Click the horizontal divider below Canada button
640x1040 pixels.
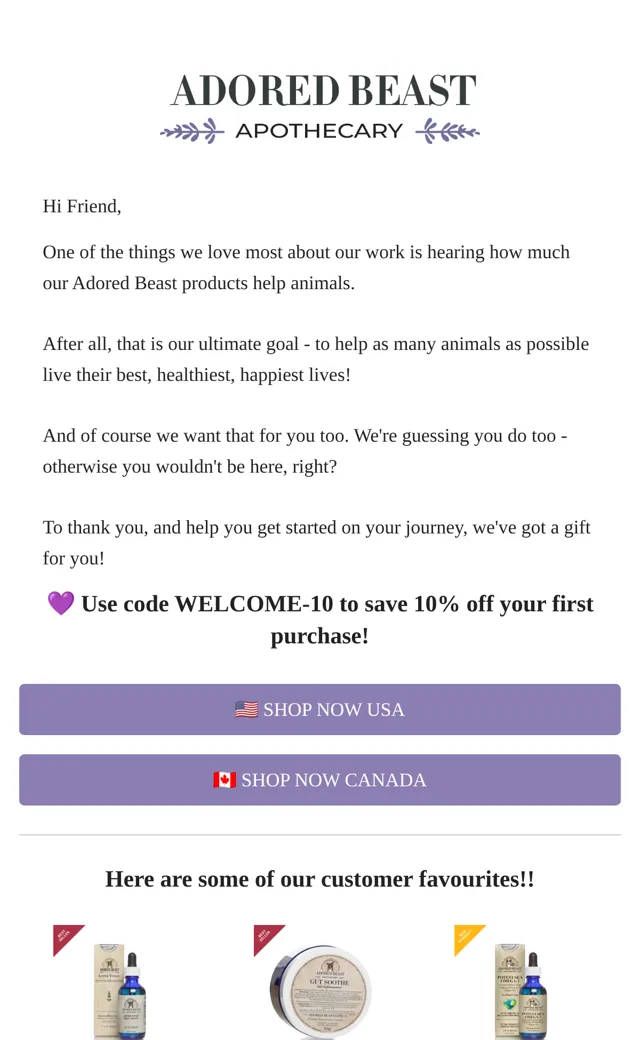[x=320, y=834]
